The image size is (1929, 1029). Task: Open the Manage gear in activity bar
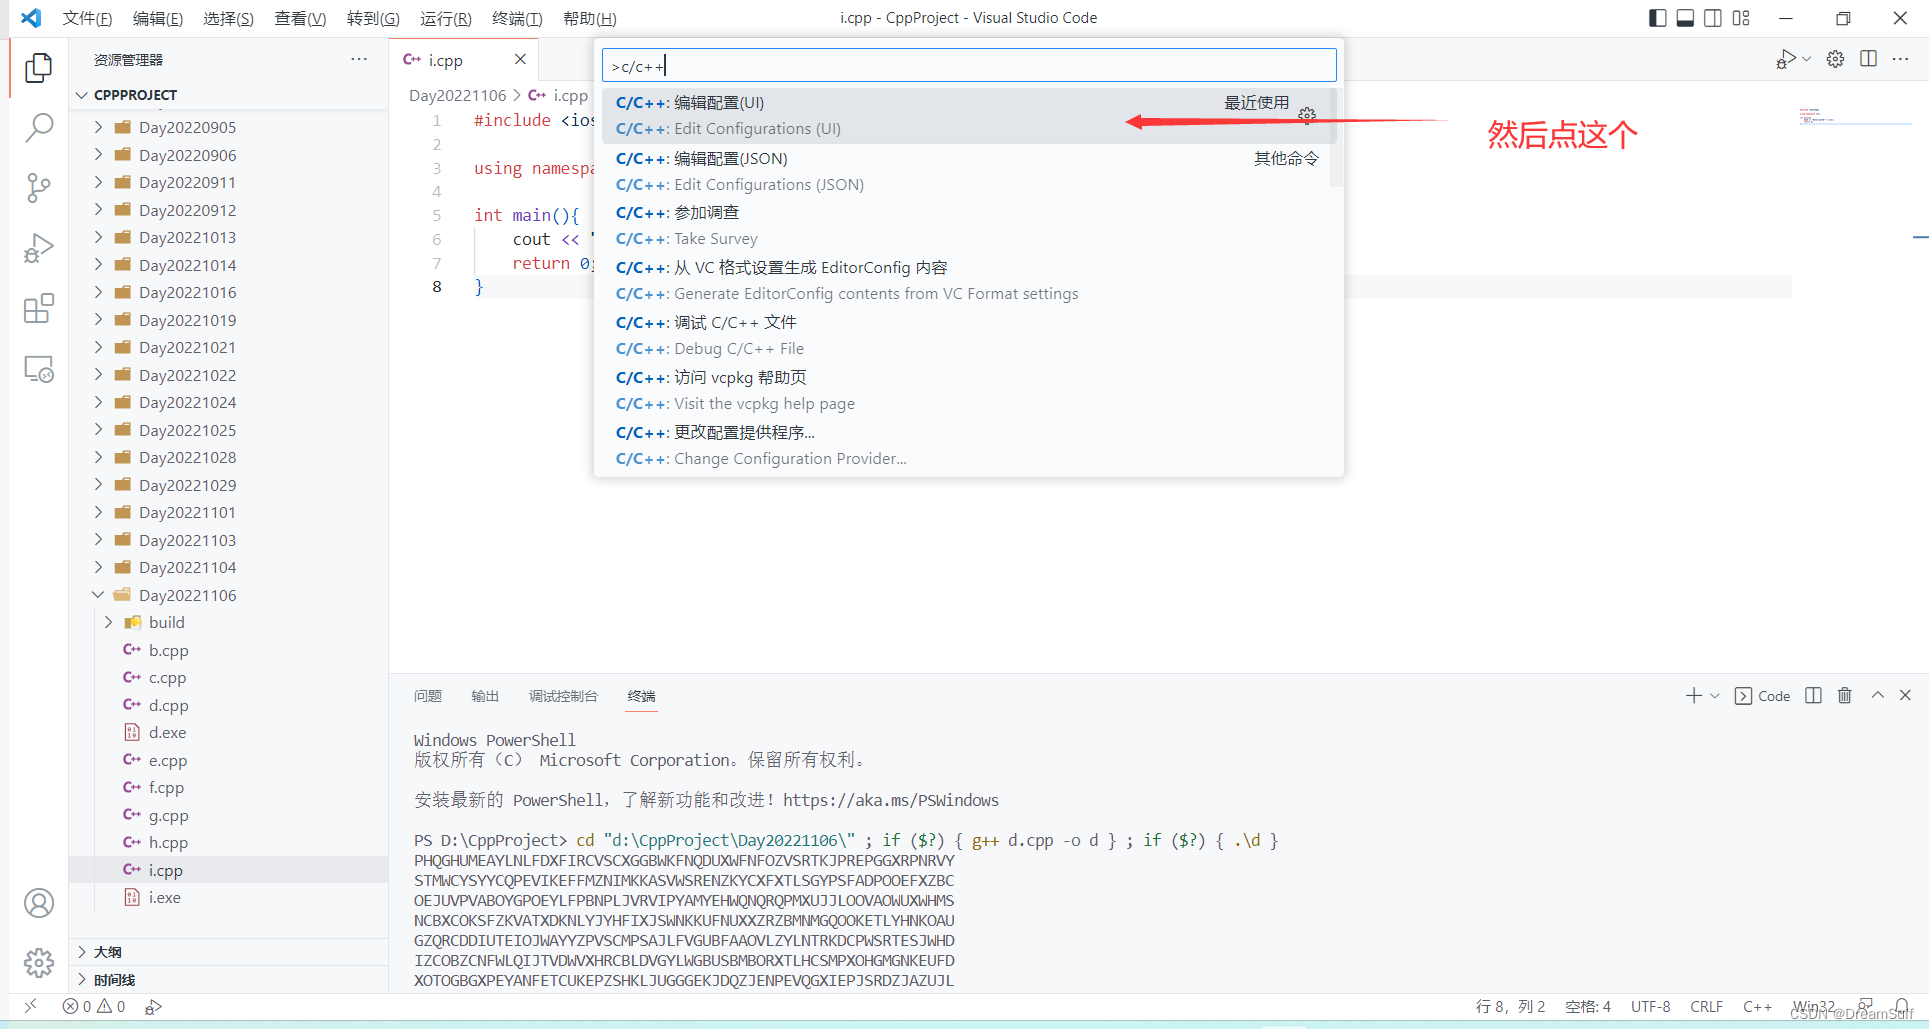pos(38,963)
